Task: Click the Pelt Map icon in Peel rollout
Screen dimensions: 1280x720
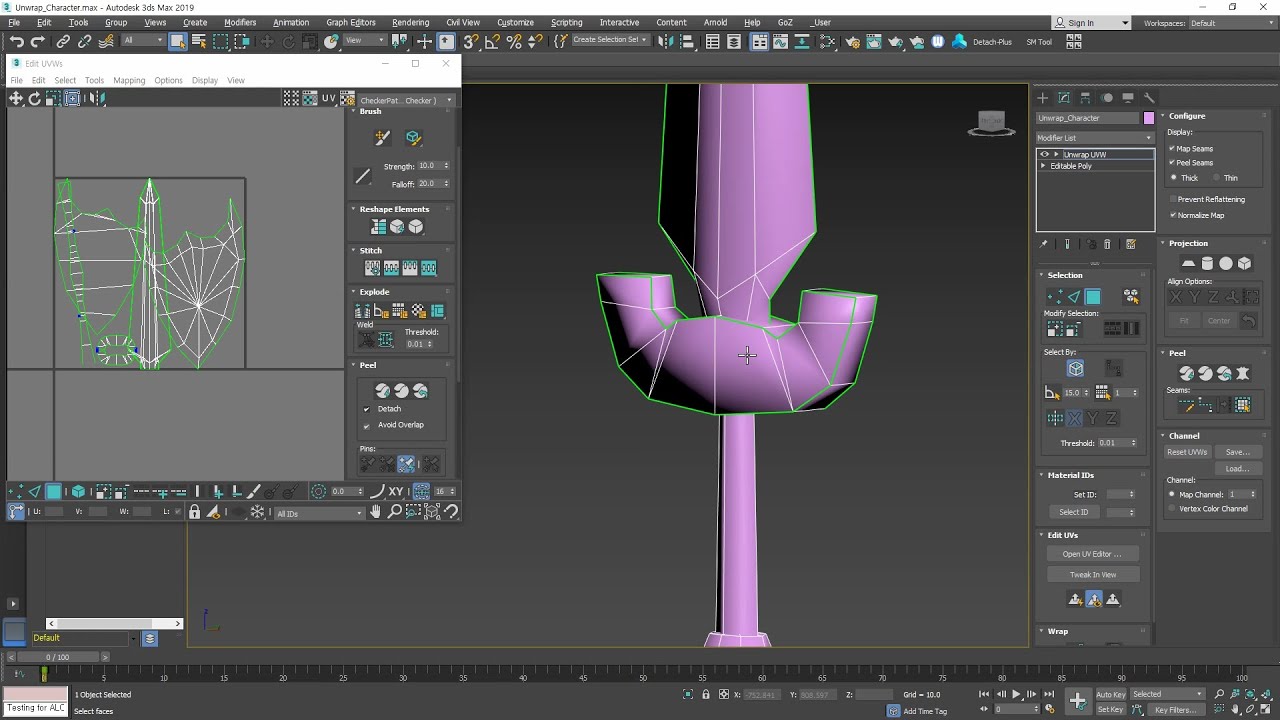Action: [1243, 373]
